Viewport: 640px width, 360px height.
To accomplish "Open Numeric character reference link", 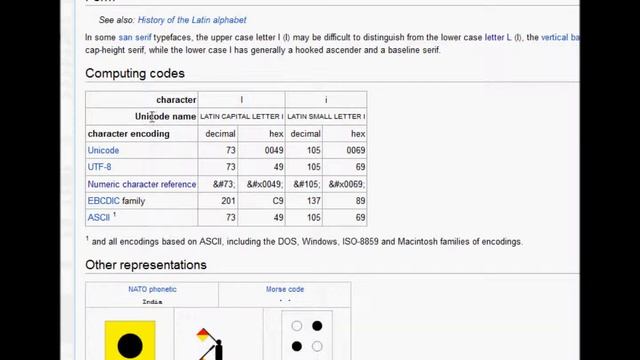I will click(142, 184).
